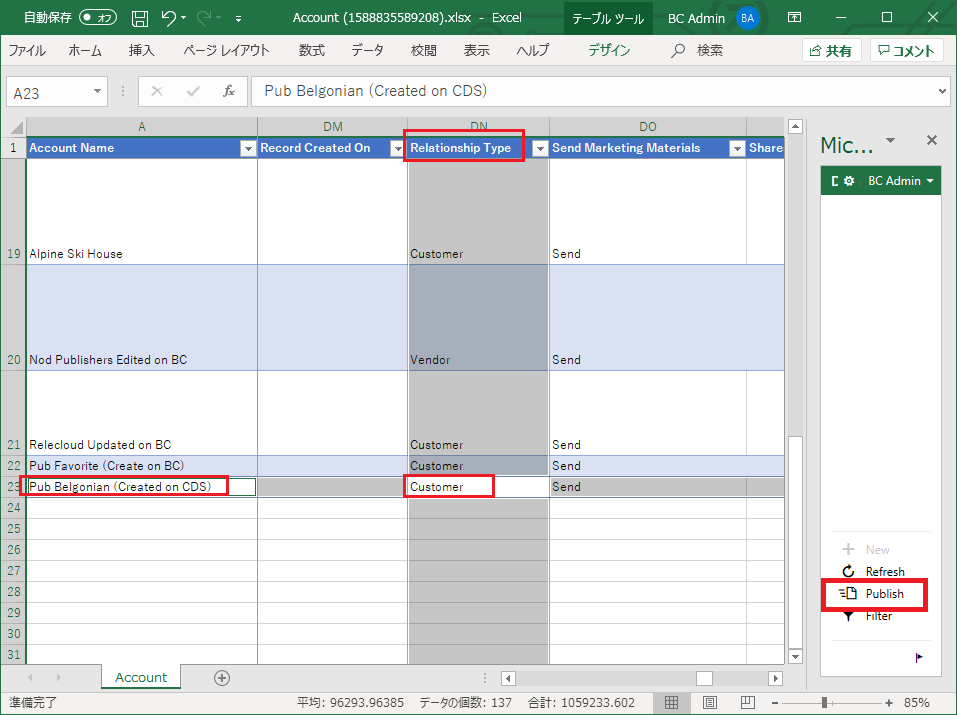The height and width of the screenshot is (715, 957).
Task: Click the BA account avatar
Action: (x=747, y=18)
